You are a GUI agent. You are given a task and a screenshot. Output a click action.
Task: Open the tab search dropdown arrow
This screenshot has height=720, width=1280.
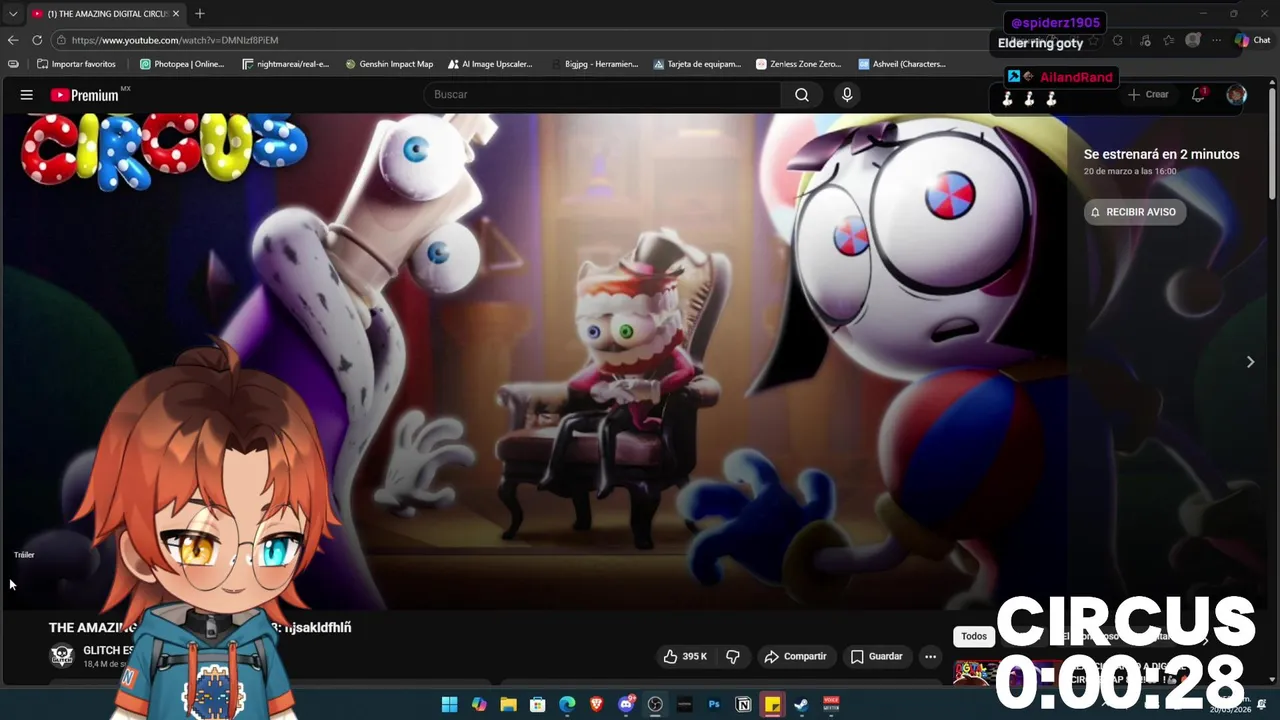(x=13, y=14)
